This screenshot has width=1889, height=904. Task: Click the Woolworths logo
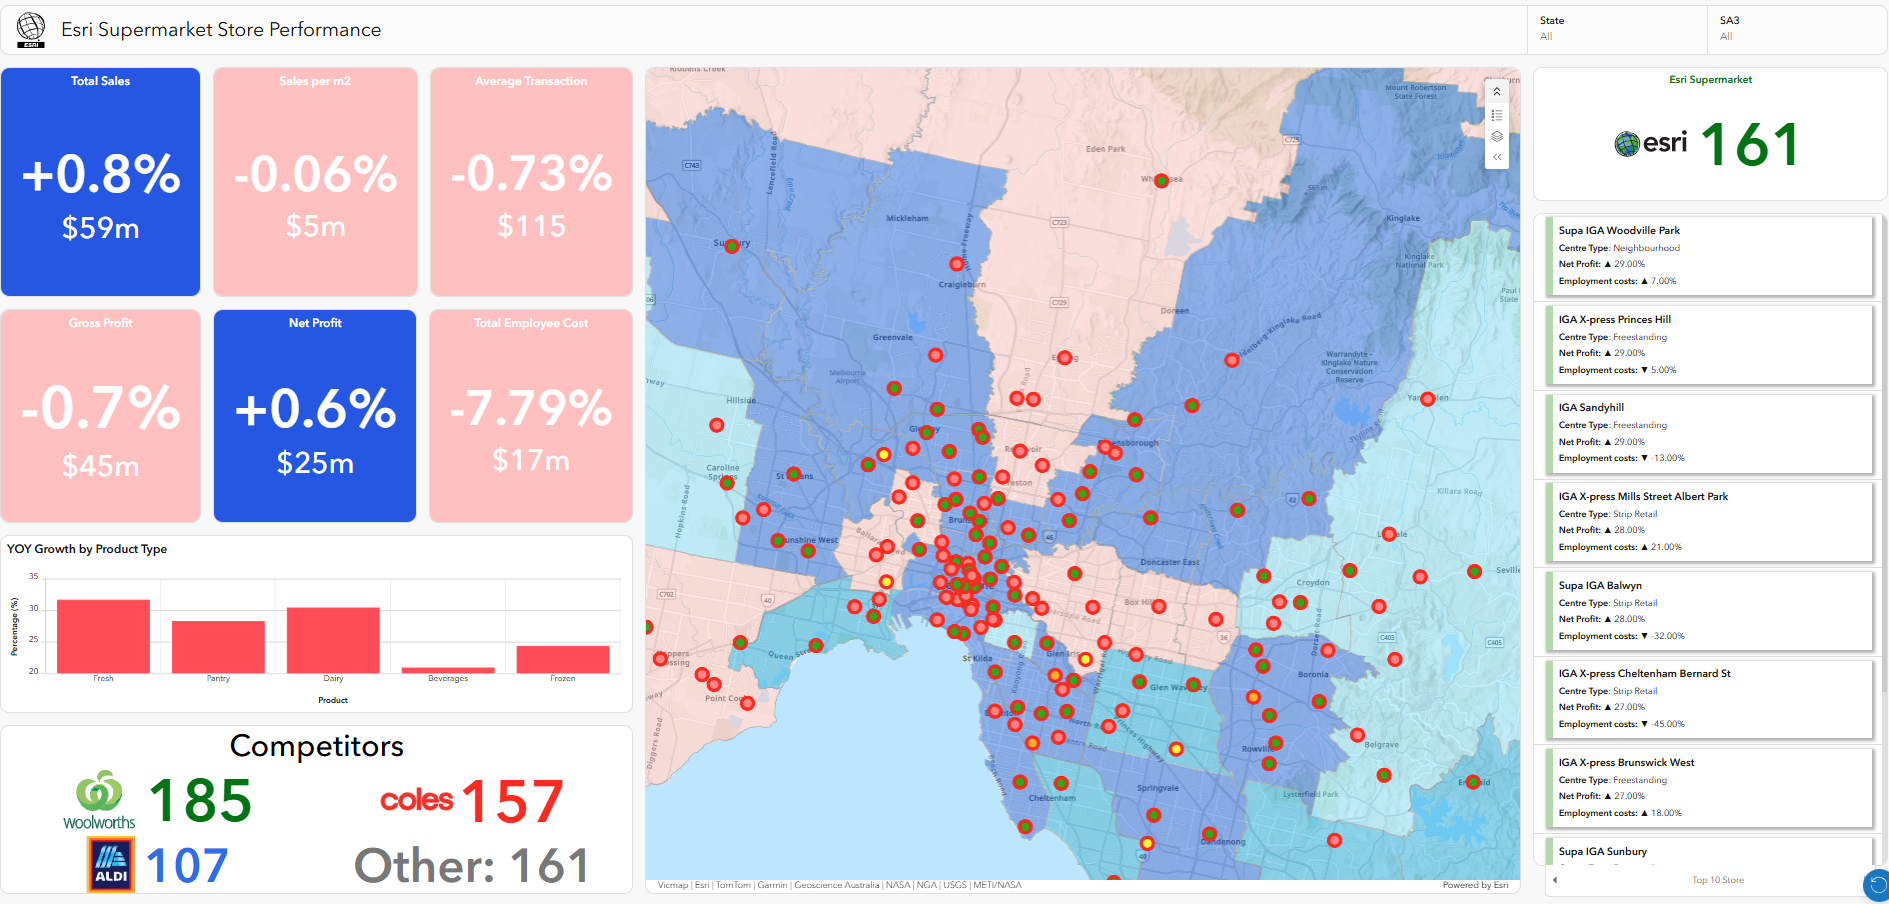pyautogui.click(x=99, y=800)
